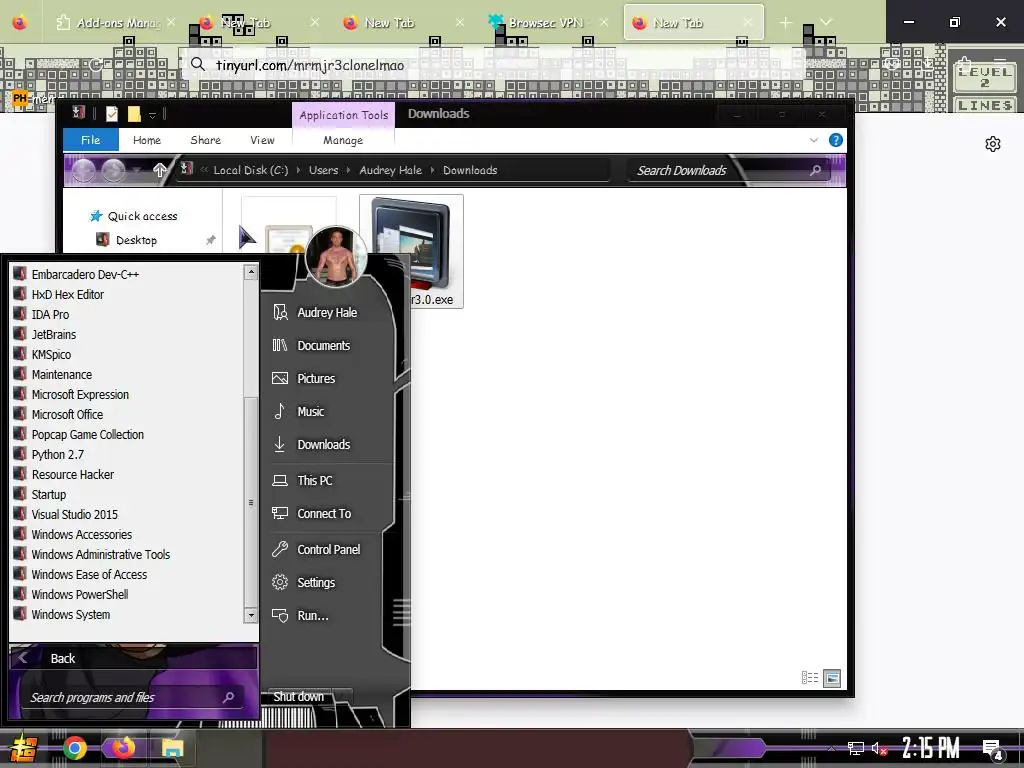This screenshot has height=768, width=1024.
Task: Open Windows Administrative Tools group
Action: (101, 554)
